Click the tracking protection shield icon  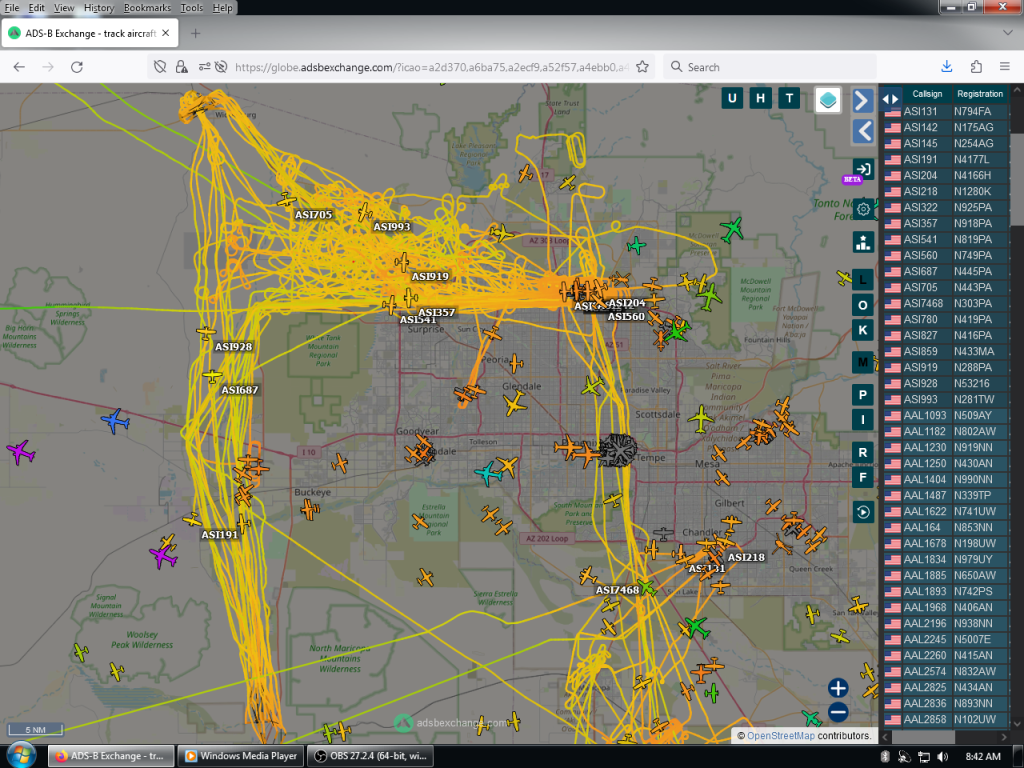159,67
